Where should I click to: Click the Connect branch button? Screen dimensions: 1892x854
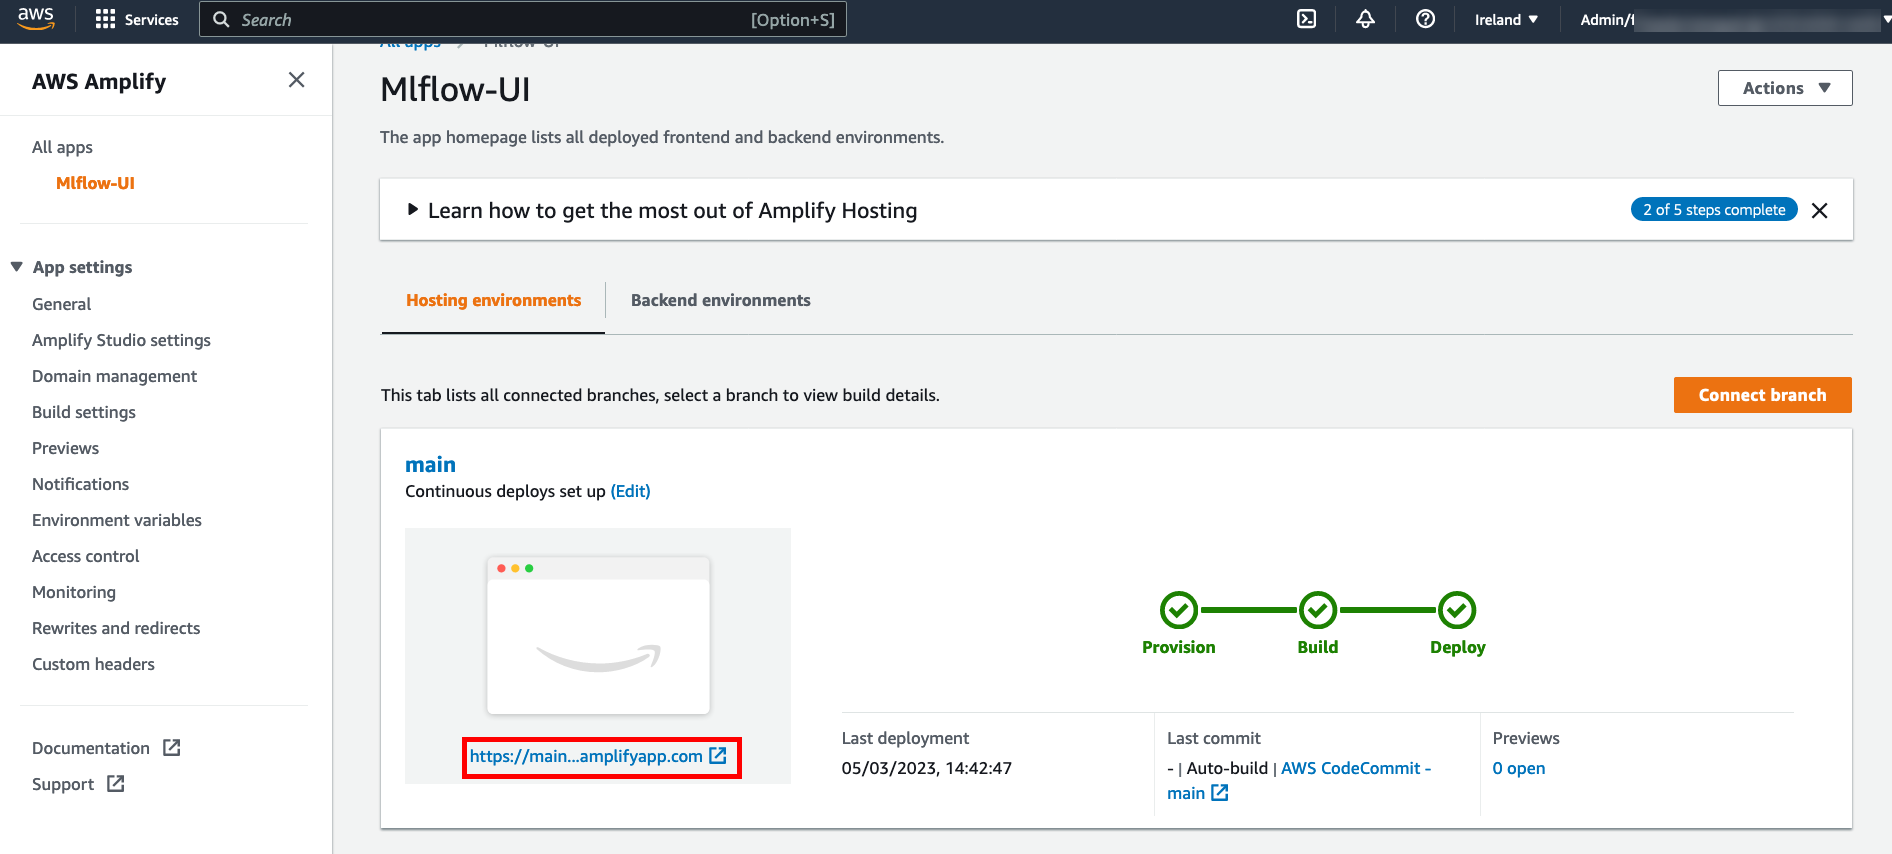tap(1762, 395)
